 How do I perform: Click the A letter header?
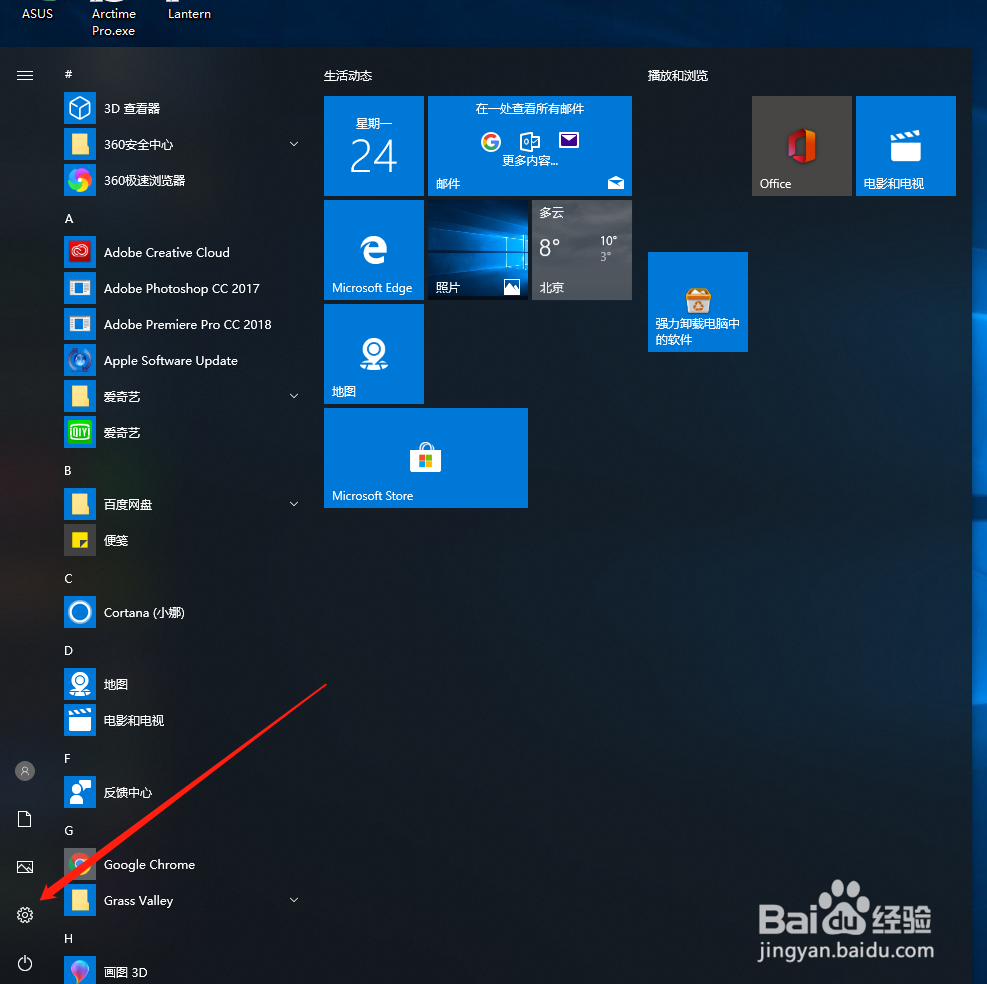click(69, 218)
